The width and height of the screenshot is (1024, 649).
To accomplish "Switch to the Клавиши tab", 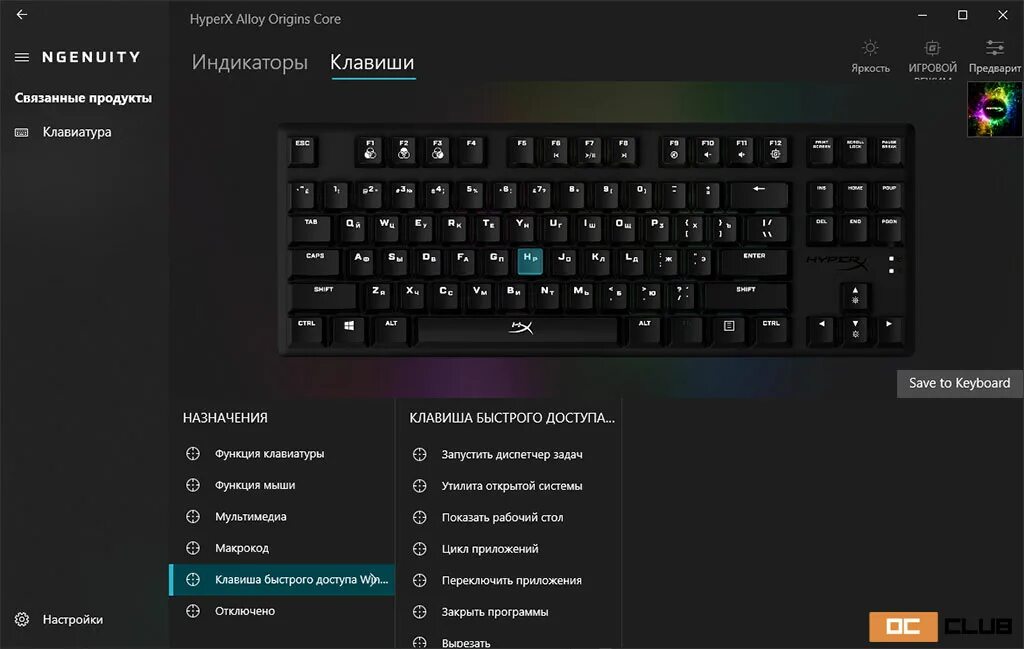I will pos(372,62).
